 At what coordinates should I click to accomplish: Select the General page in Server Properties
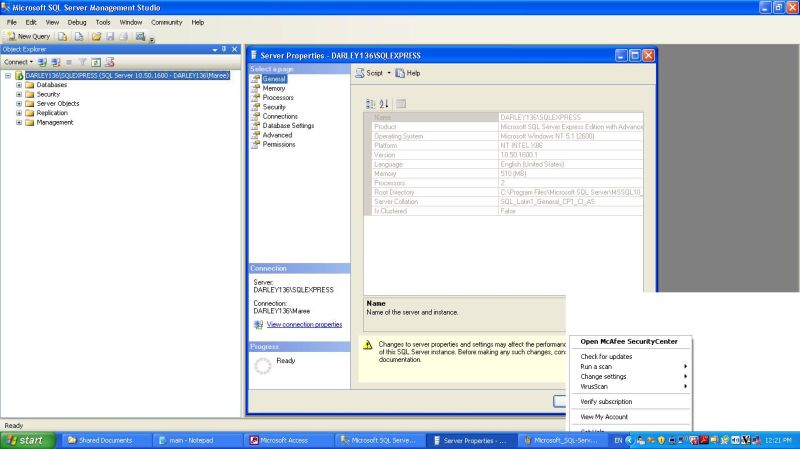point(274,79)
